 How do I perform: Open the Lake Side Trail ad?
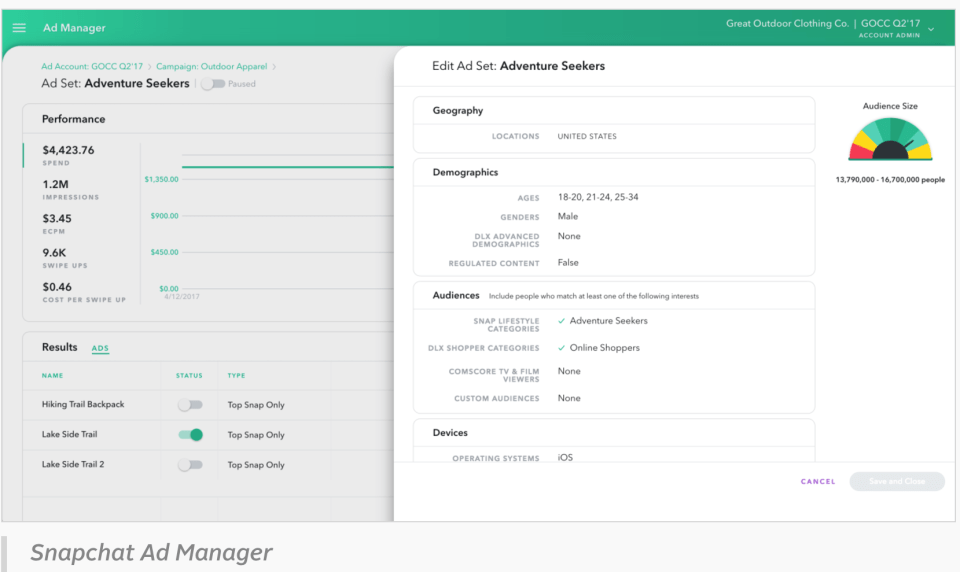pos(70,434)
